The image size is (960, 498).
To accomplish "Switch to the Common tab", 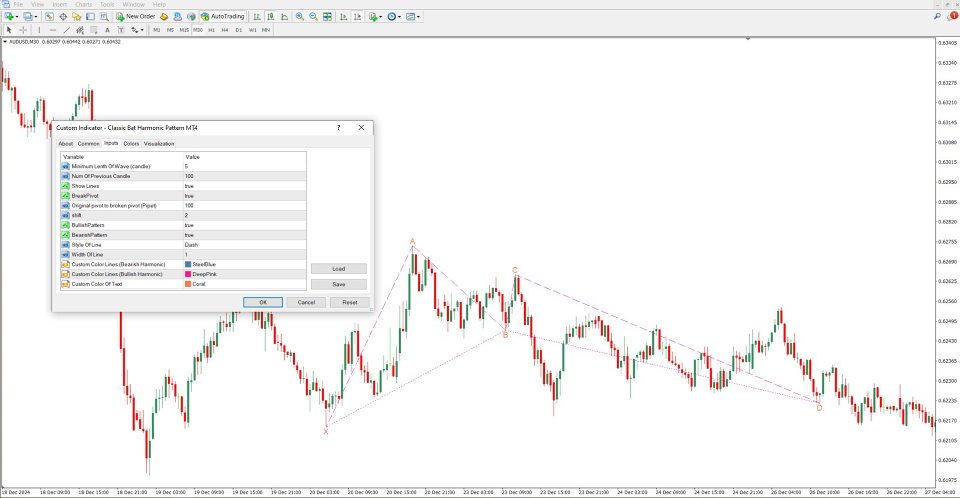I will click(x=88, y=143).
